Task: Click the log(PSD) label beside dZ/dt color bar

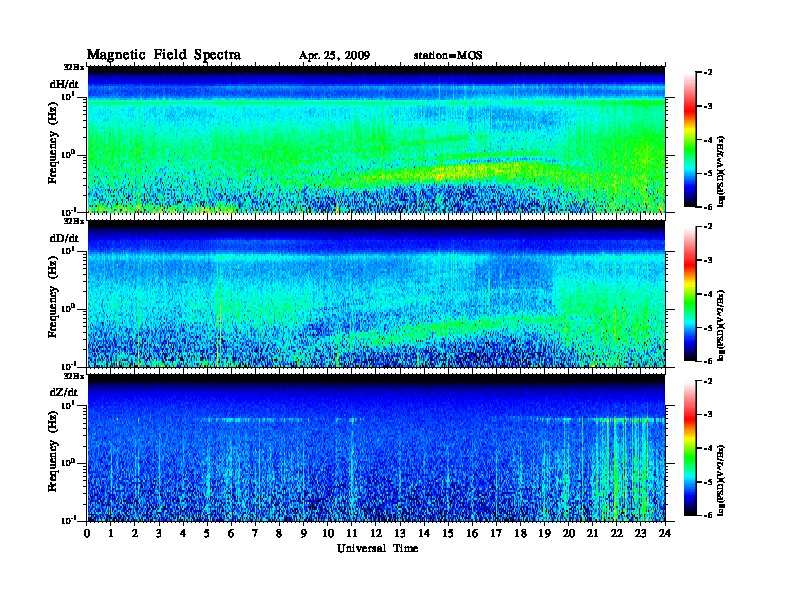Action: click(721, 480)
